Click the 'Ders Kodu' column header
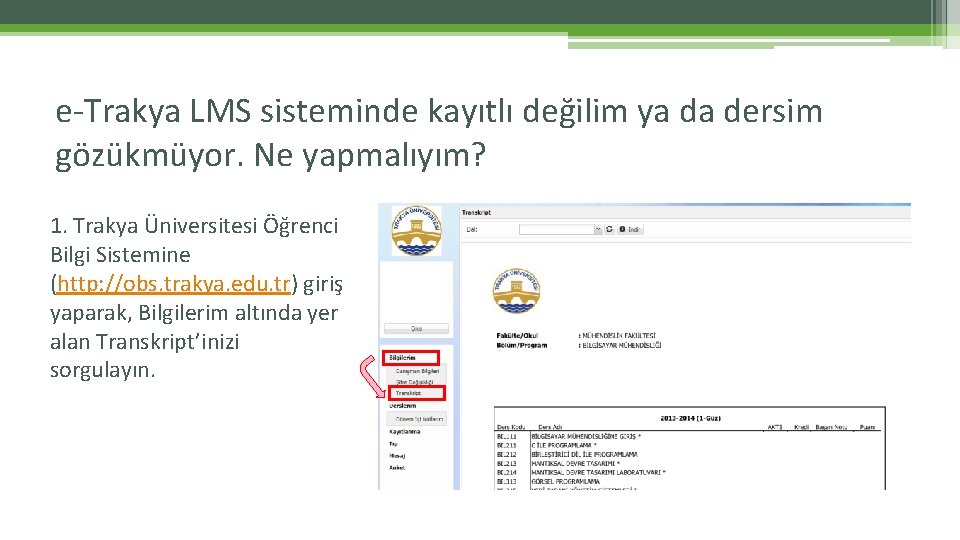 511,427
